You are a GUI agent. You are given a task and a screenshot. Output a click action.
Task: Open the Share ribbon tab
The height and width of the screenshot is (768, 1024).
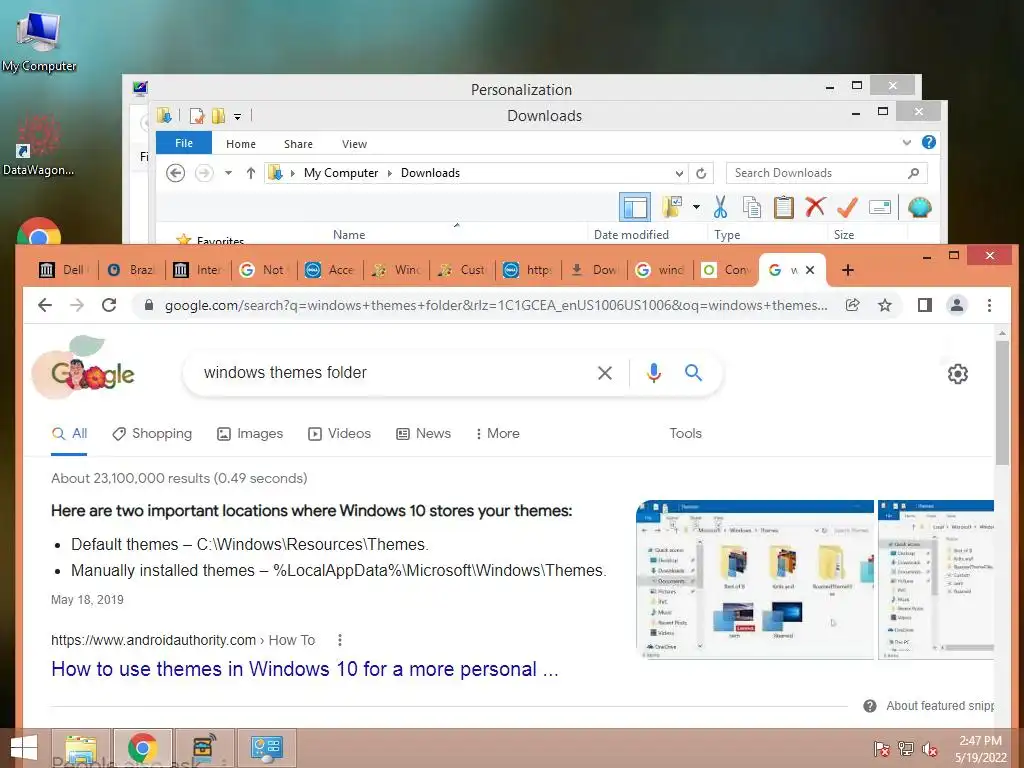pyautogui.click(x=298, y=144)
